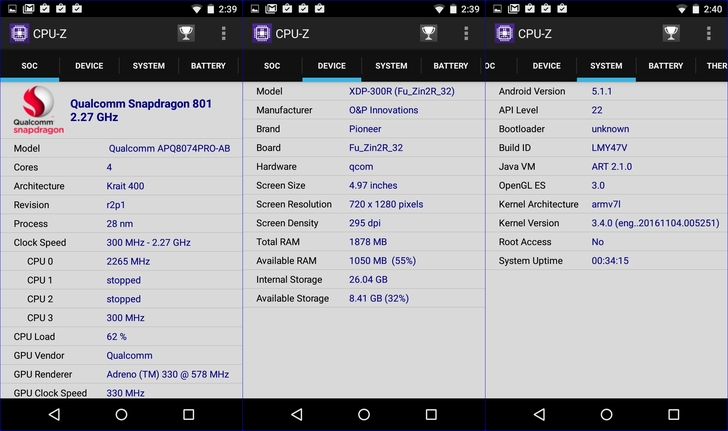Select the partially visible THER tab

pyautogui.click(x=716, y=66)
